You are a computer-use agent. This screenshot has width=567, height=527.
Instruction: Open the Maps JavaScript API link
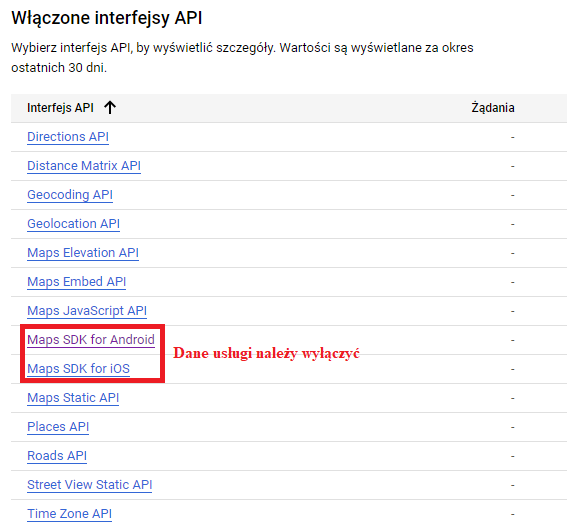coord(87,311)
